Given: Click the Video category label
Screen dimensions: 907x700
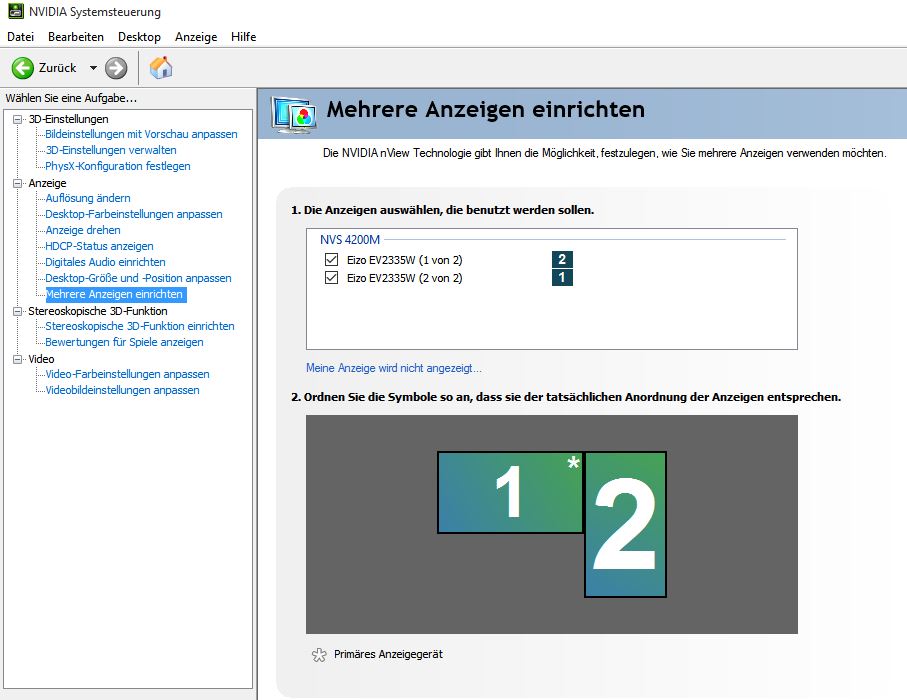Looking at the screenshot, I should 41,359.
